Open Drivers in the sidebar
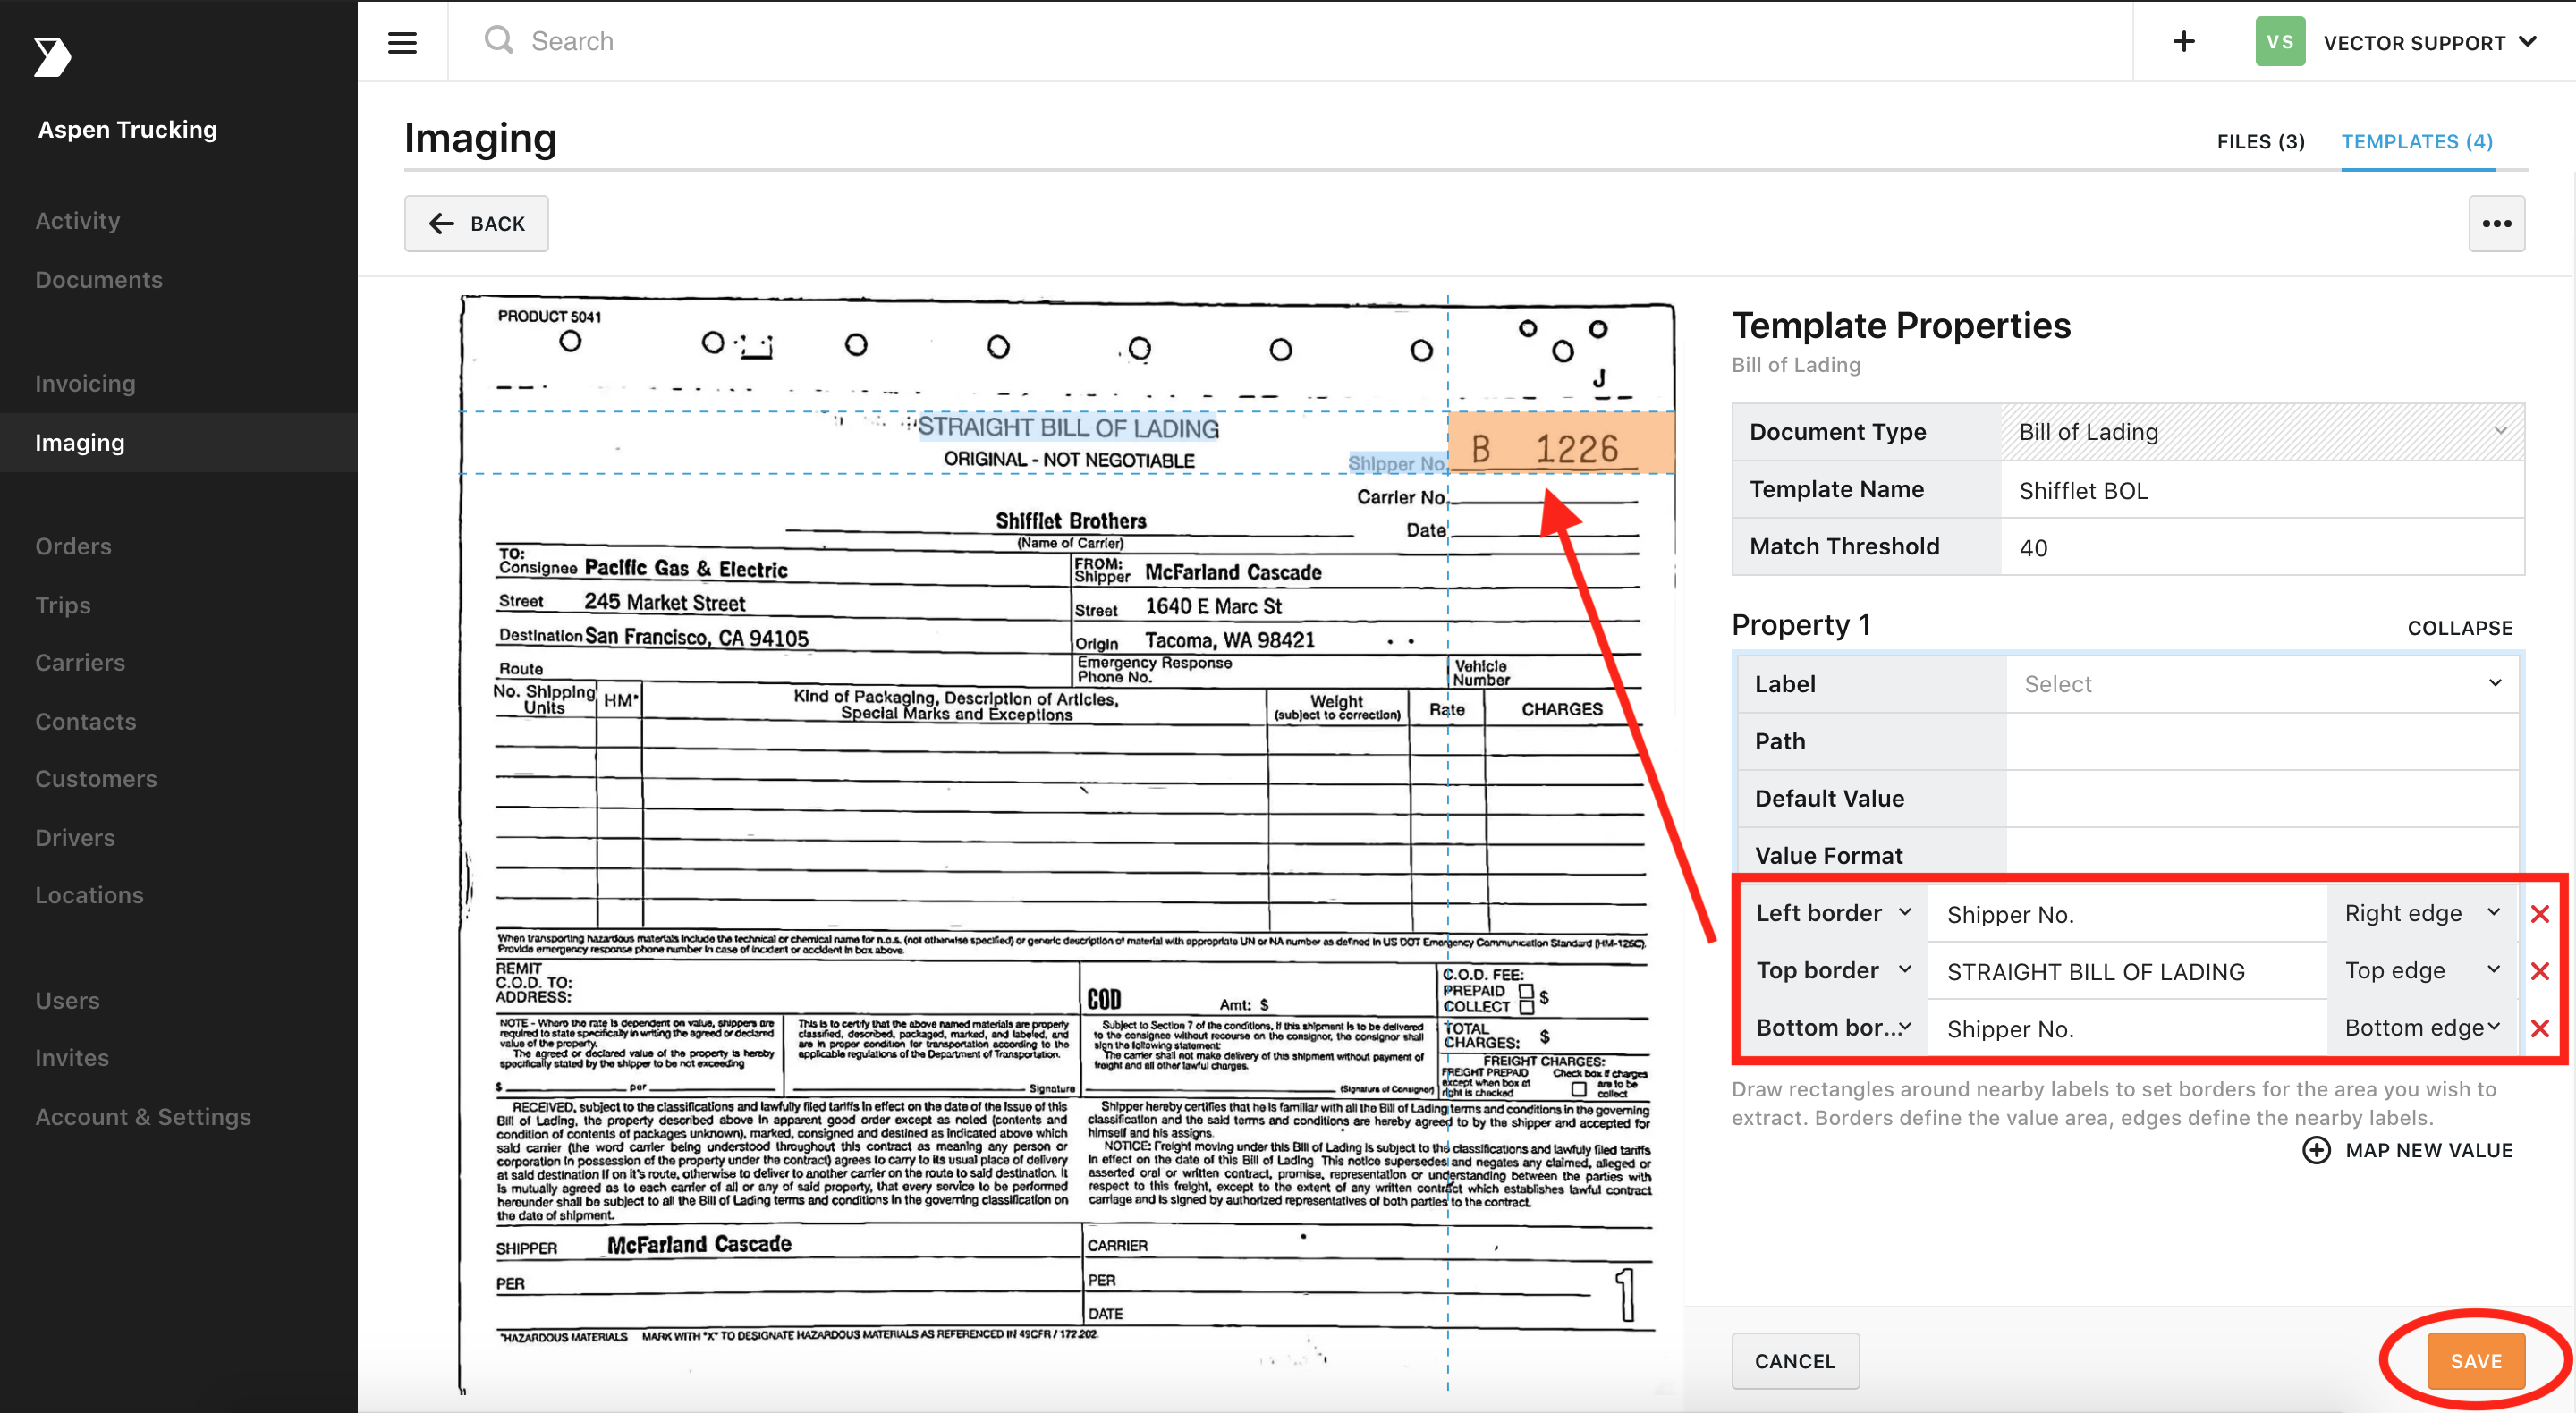This screenshot has height=1413, width=2576. click(75, 838)
